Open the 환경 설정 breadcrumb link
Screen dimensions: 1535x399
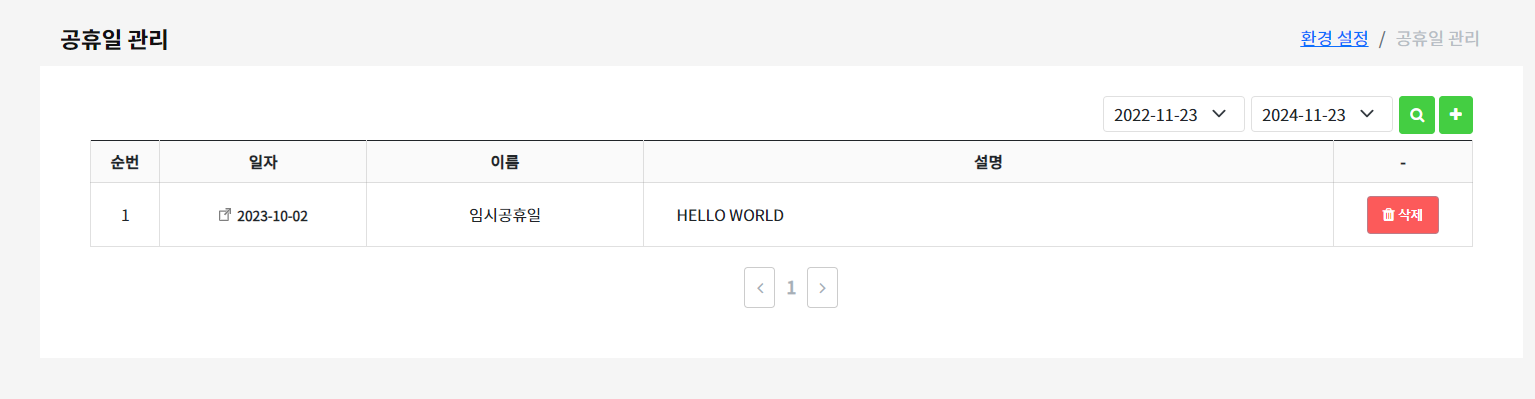click(1334, 39)
